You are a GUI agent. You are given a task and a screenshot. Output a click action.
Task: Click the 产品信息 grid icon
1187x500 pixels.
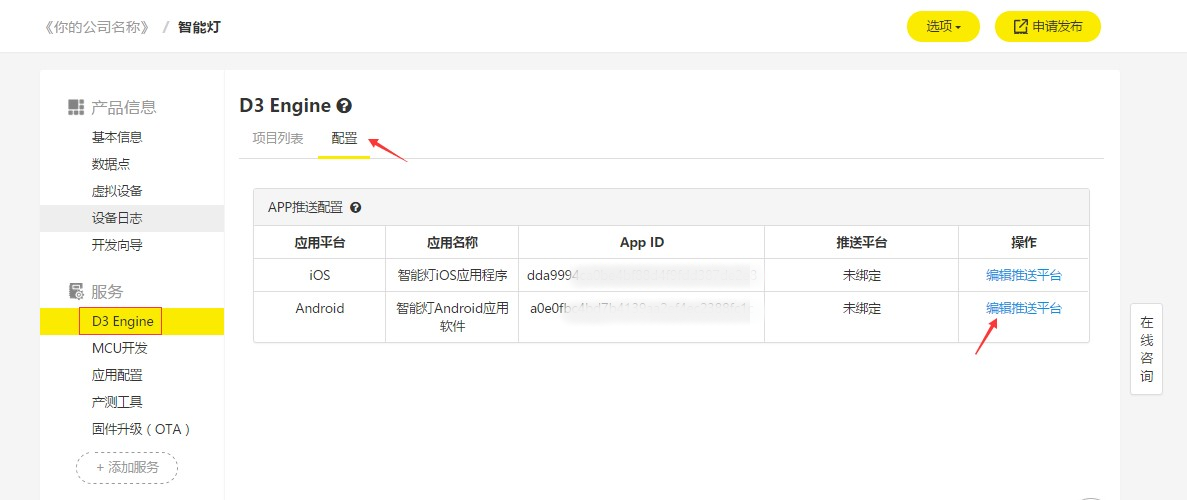pyautogui.click(x=76, y=107)
